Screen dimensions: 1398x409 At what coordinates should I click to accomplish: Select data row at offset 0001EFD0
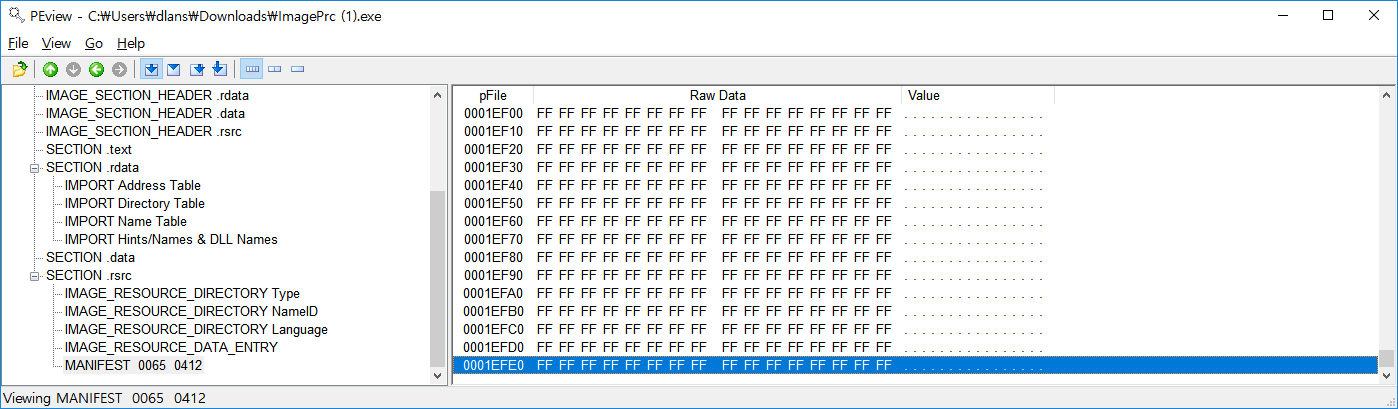point(915,347)
